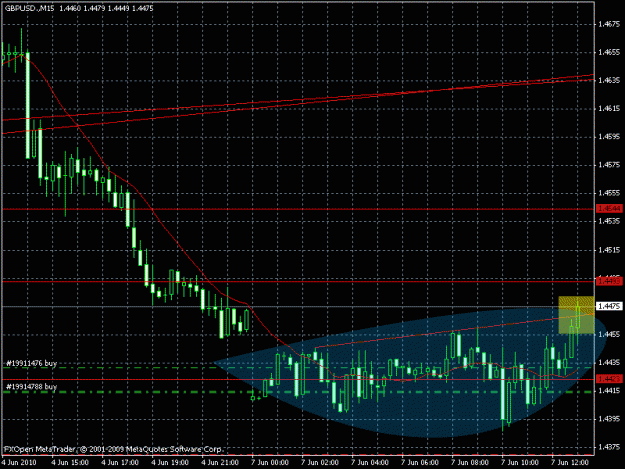Viewport: 625px width, 469px height.
Task: Click the 1.4395 price axis label
Action: click(x=609, y=419)
